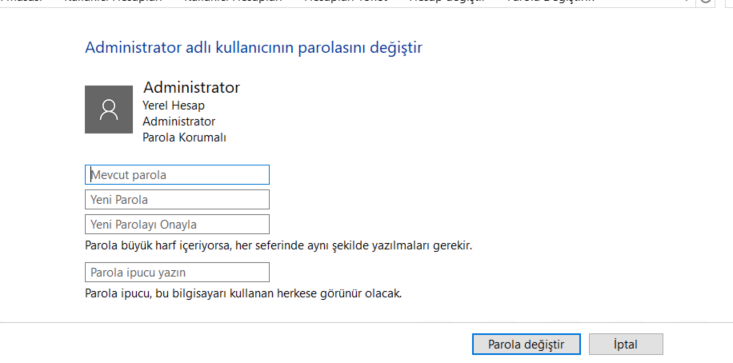Image resolution: width=733 pixels, height=363 pixels.
Task: Open Denetim Masası breadcrumb at far left
Action: click(21, 1)
